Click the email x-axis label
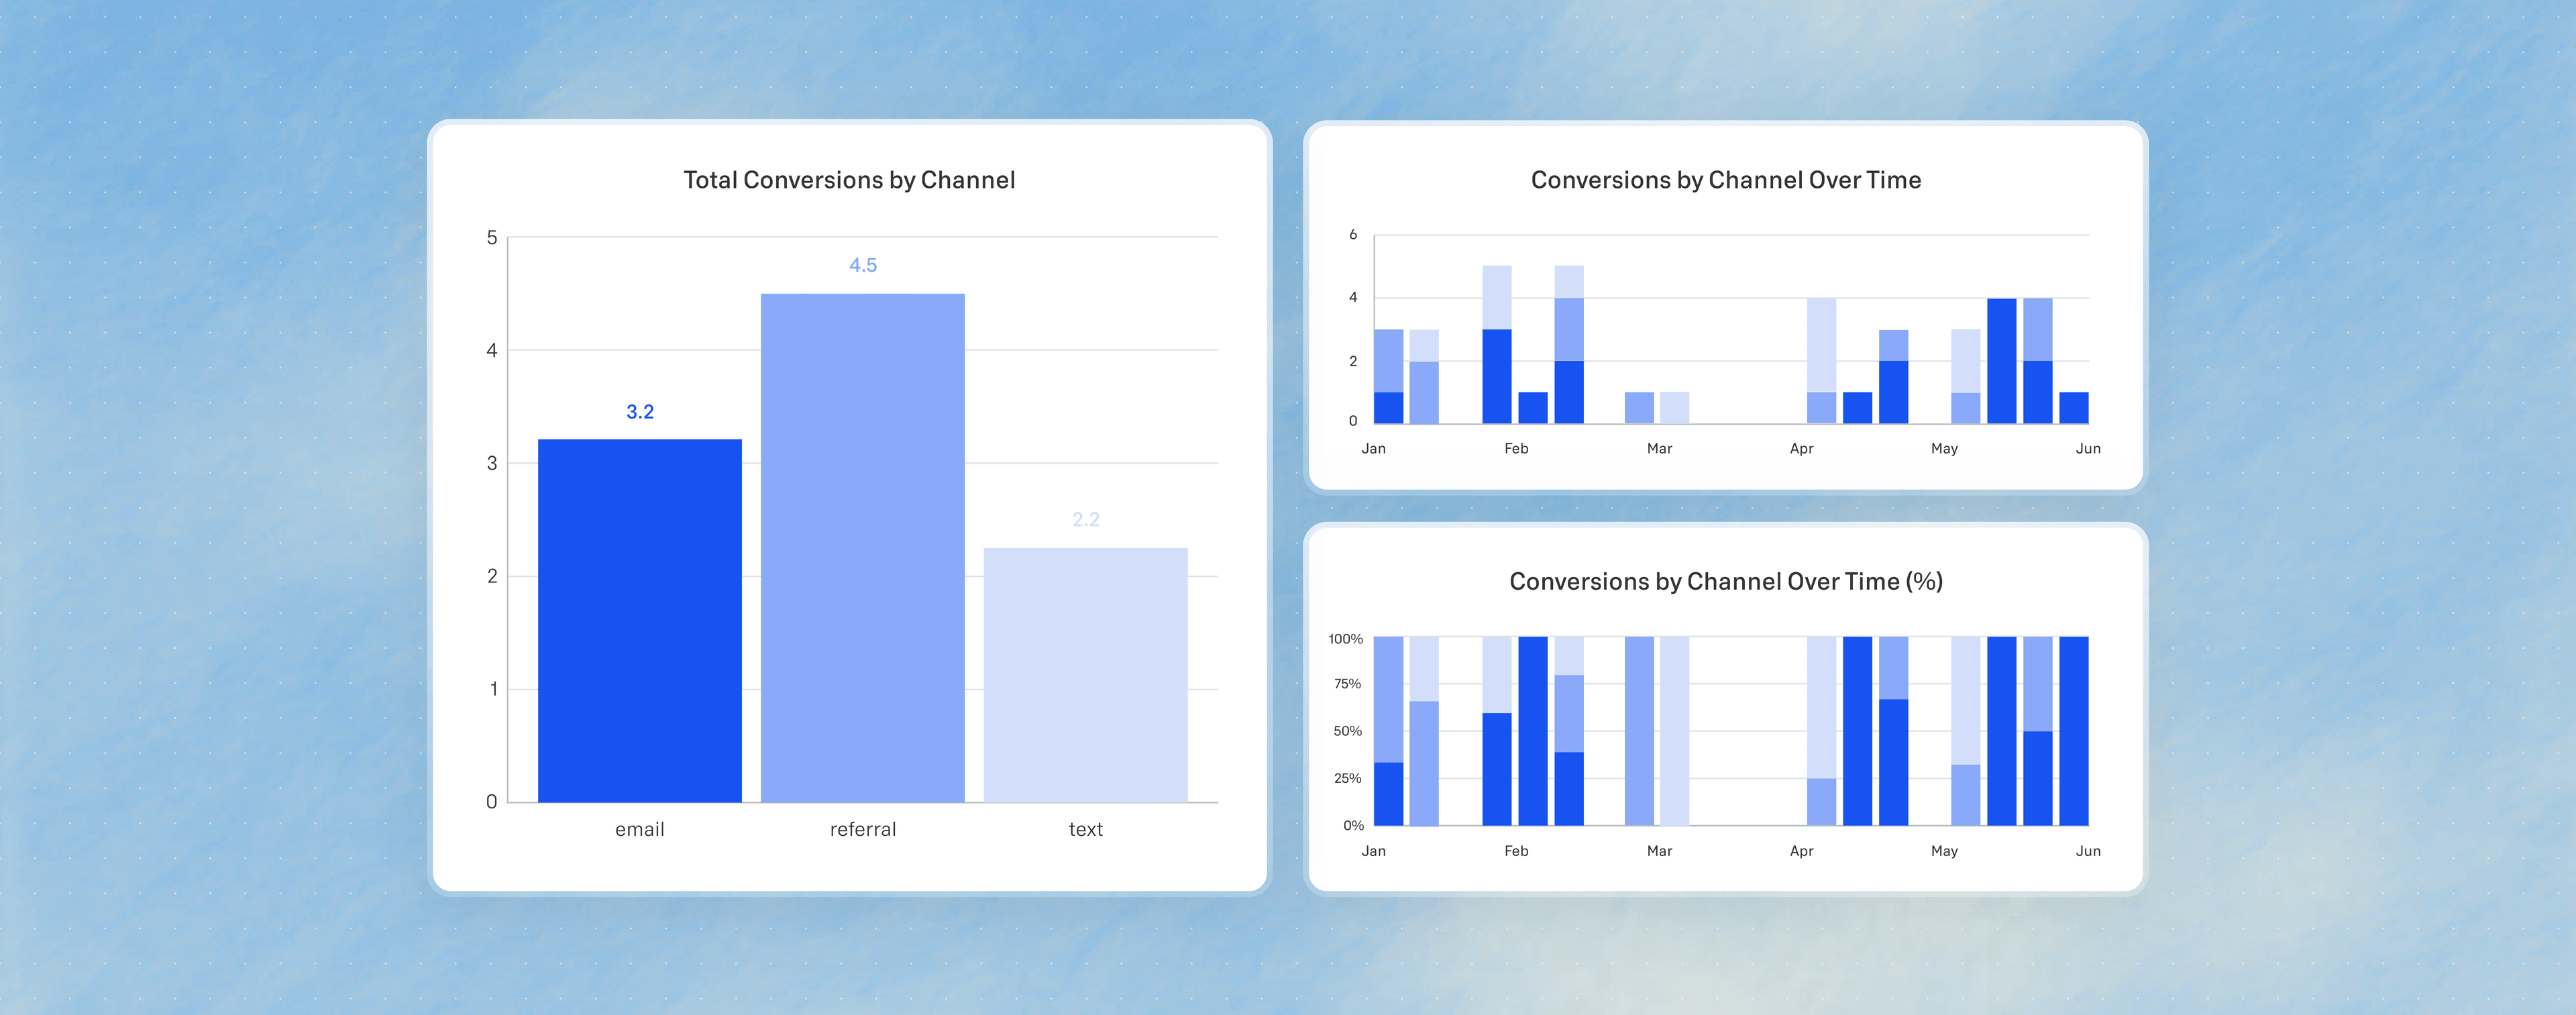Image resolution: width=2576 pixels, height=1015 pixels. 639,829
